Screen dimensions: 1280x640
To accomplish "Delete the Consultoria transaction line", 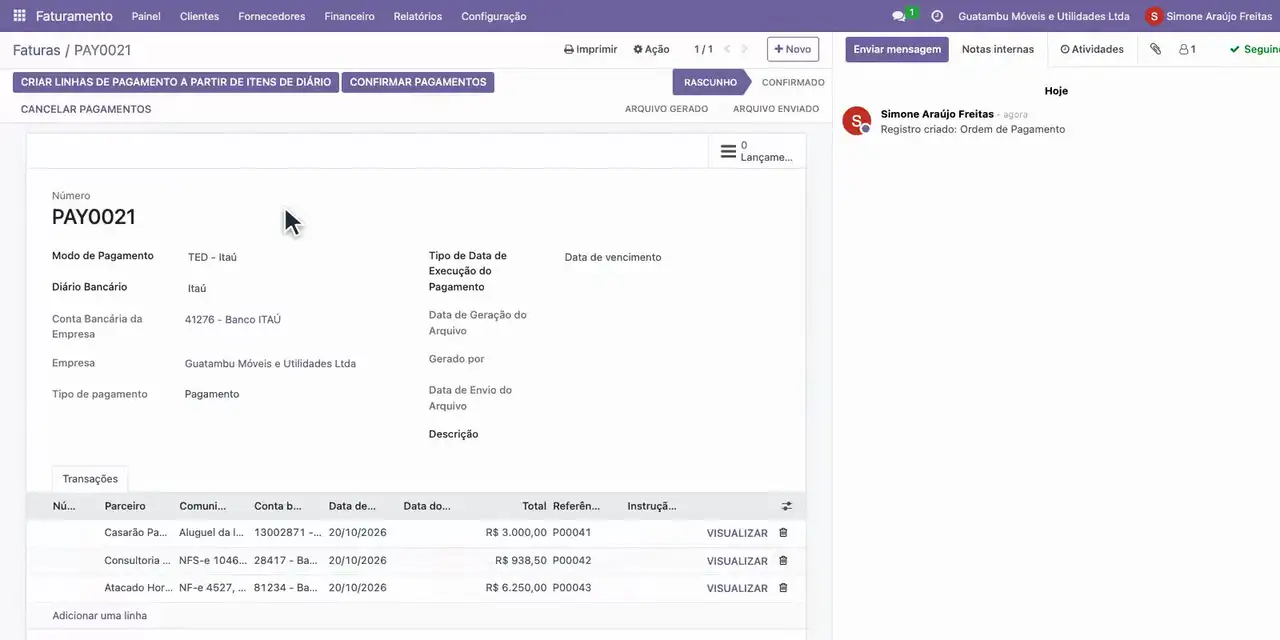I will click(783, 561).
